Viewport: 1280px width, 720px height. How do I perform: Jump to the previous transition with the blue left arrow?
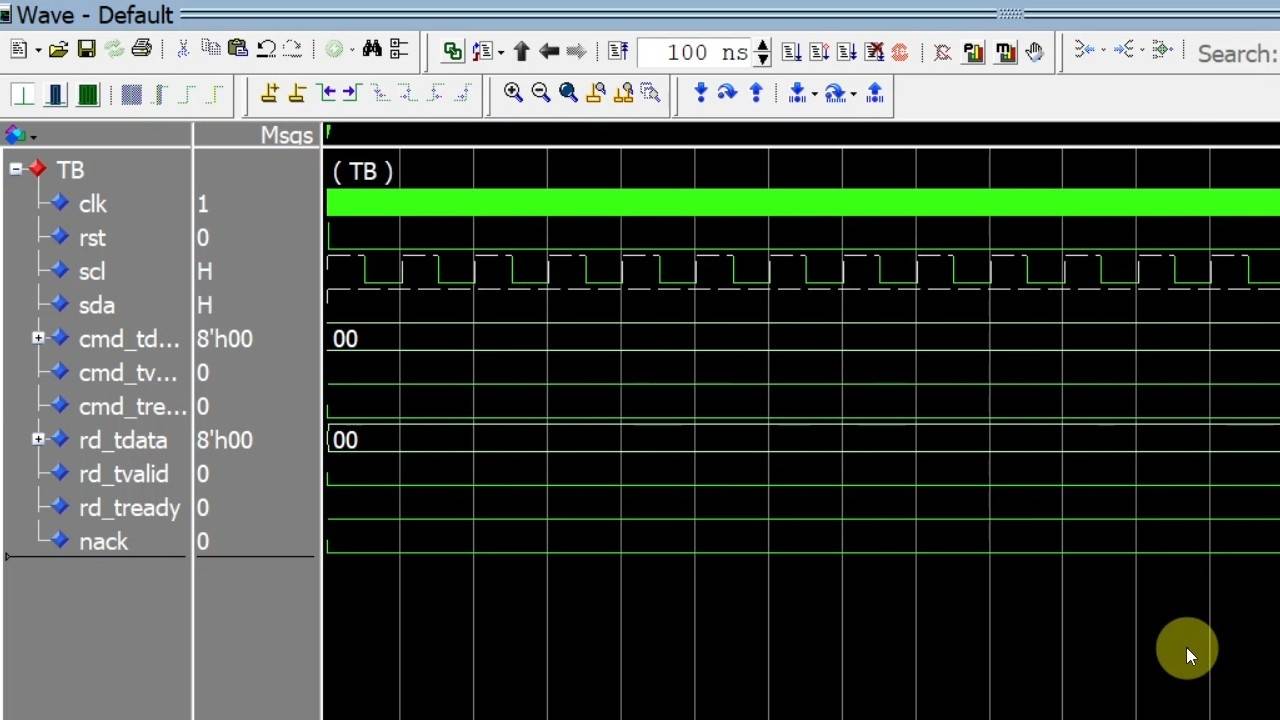point(325,93)
